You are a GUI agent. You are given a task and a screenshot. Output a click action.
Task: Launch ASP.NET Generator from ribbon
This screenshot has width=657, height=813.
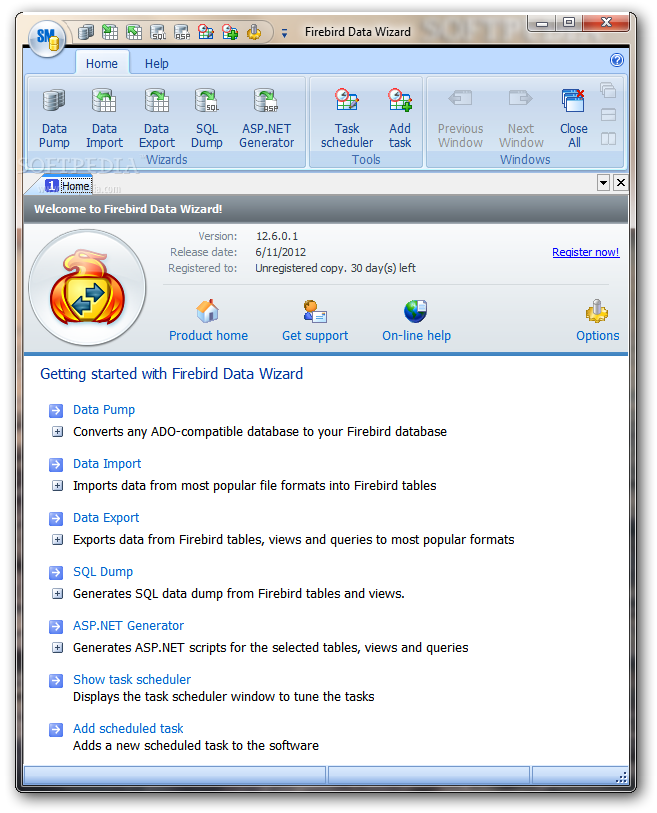(x=267, y=119)
